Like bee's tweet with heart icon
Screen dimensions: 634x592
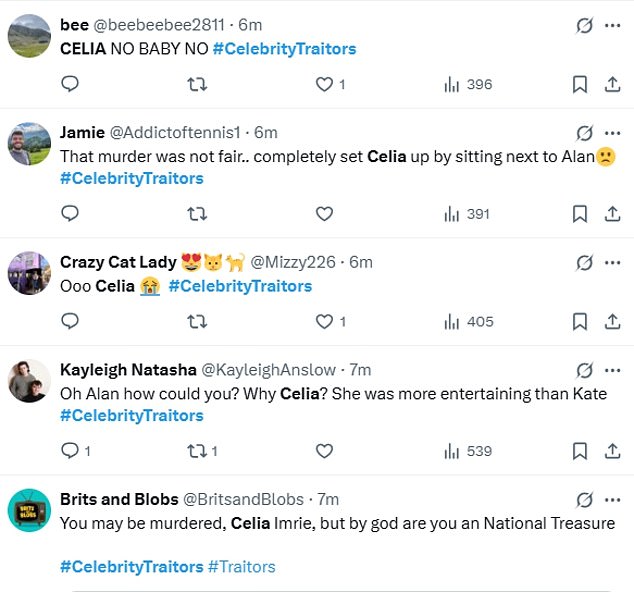pos(324,85)
